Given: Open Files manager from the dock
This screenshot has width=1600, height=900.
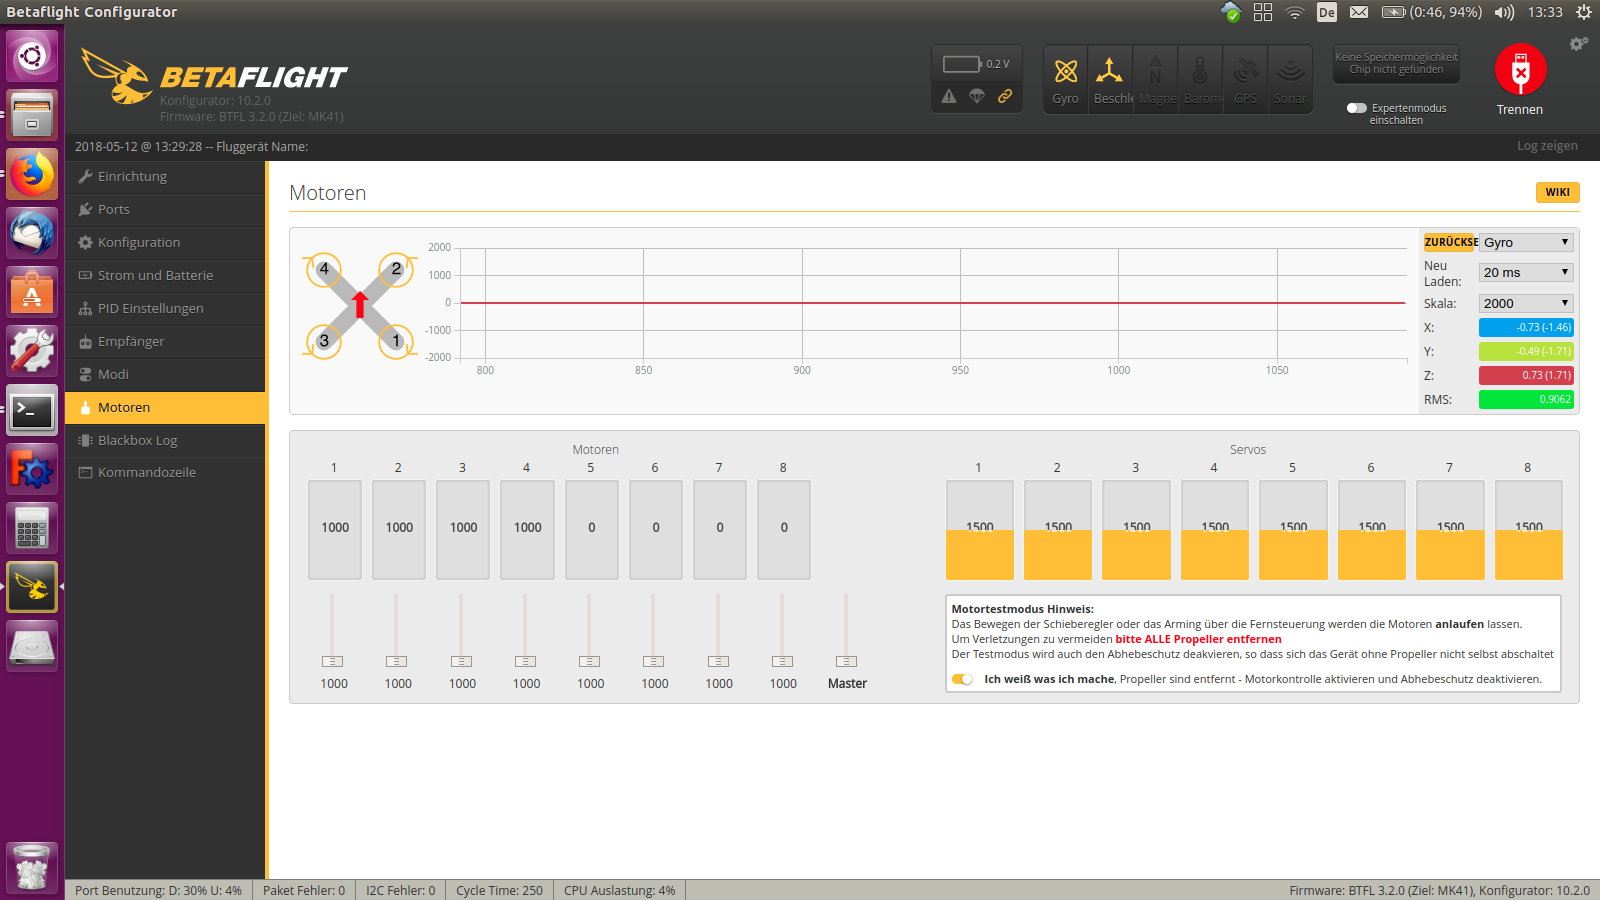Looking at the screenshot, I should pyautogui.click(x=32, y=115).
